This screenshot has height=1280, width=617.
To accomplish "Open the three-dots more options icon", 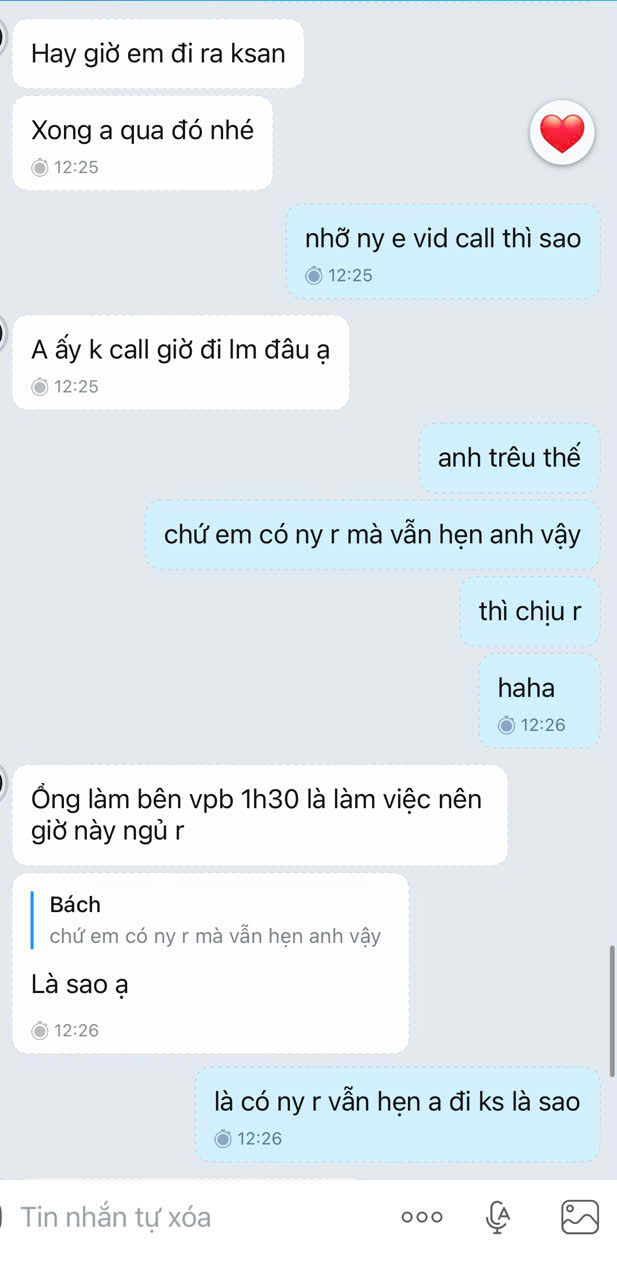I will tap(421, 1217).
